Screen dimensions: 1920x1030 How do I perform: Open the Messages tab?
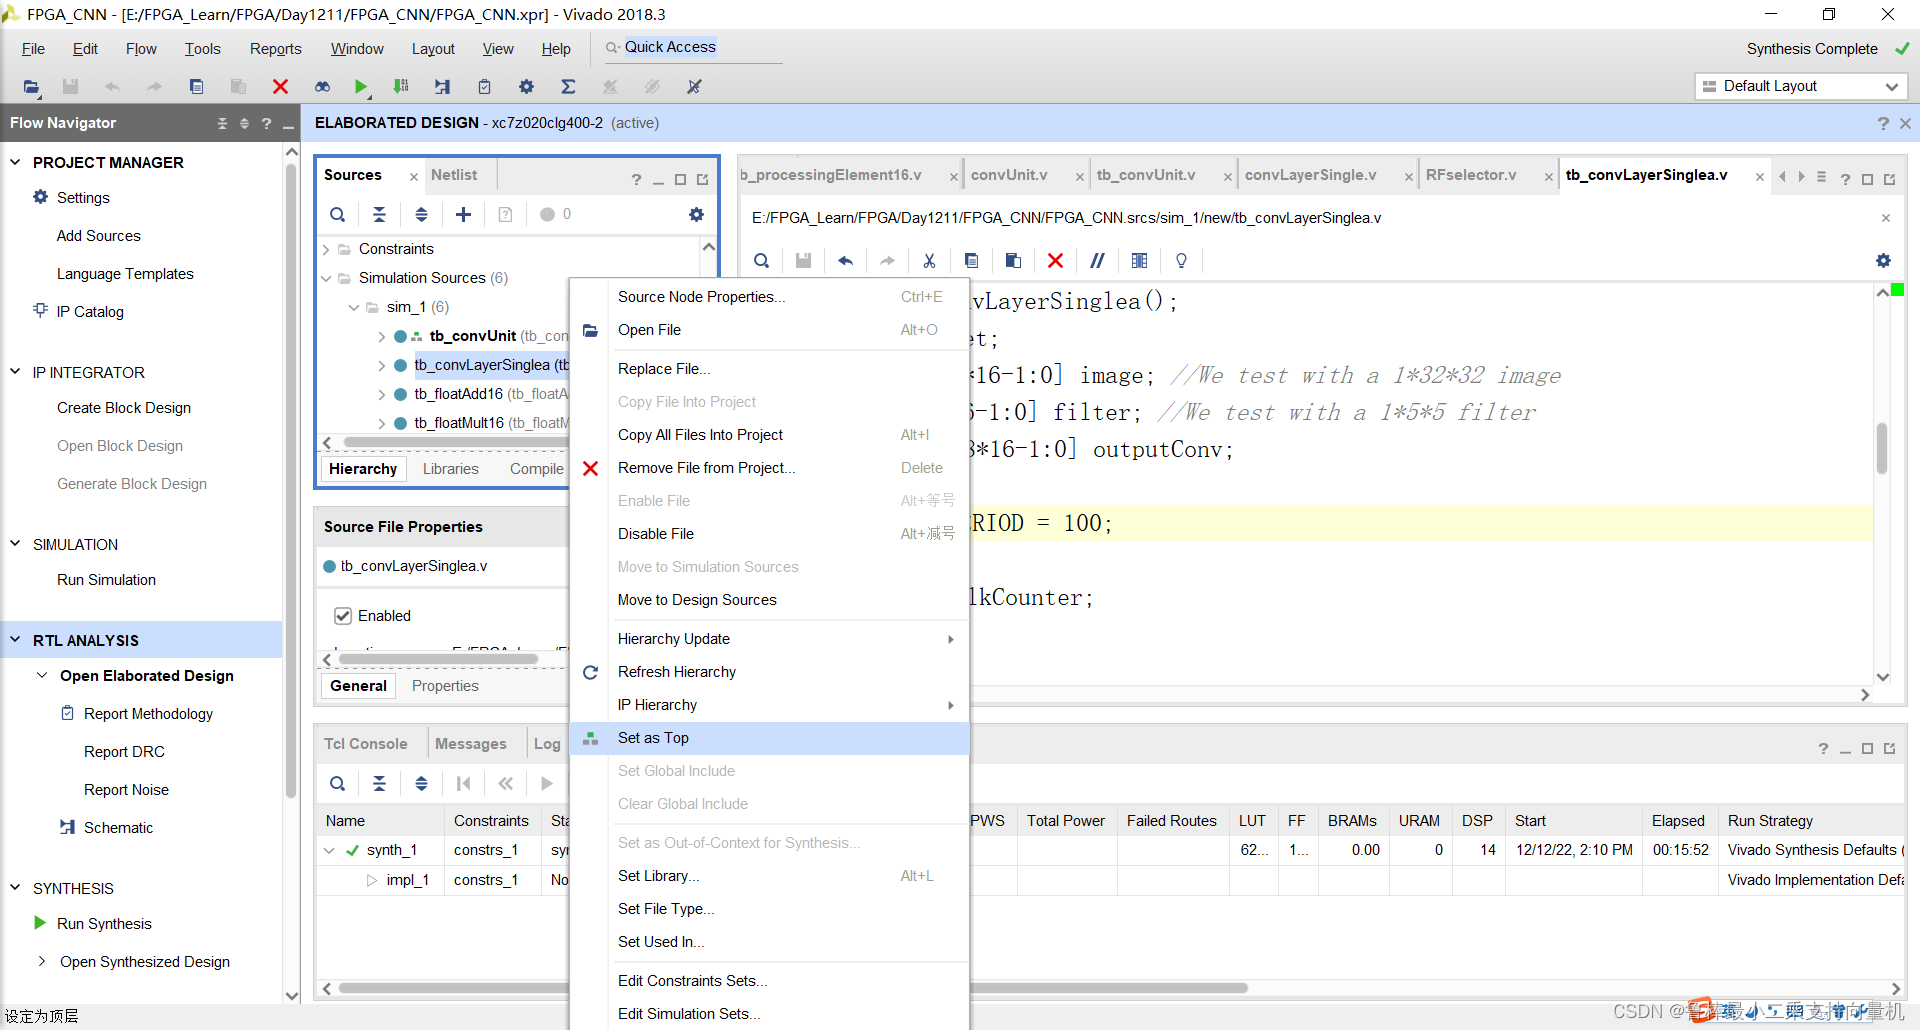(x=470, y=744)
